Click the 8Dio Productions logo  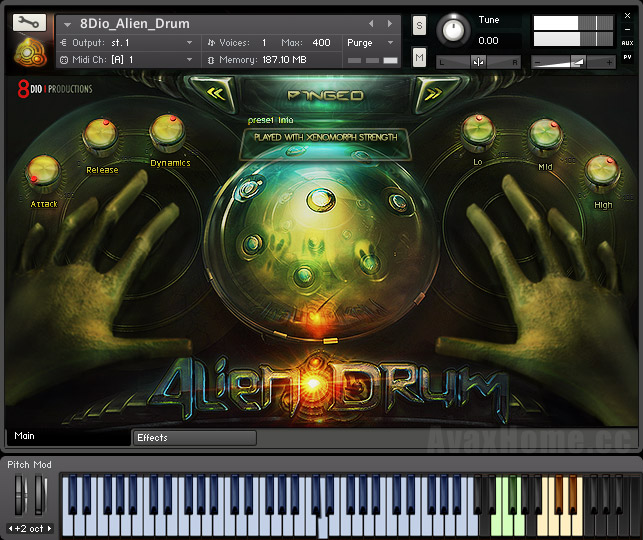55,89
